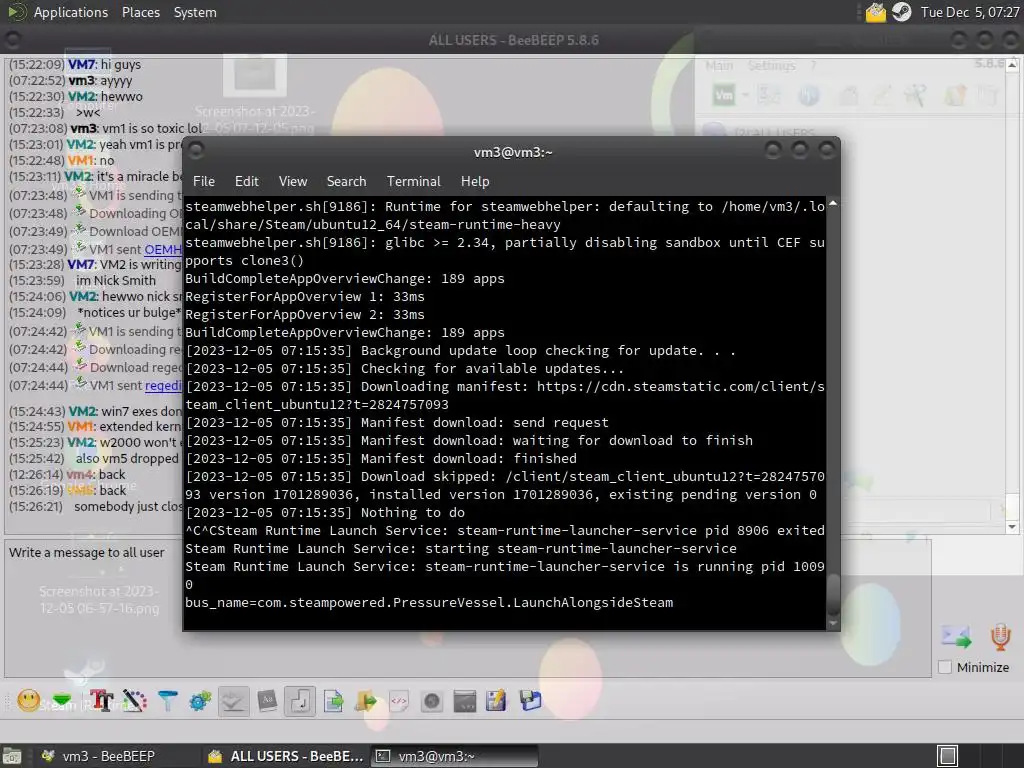Switch to 'ALL USERS - BeeBE...' taskbar window
The width and height of the screenshot is (1024, 768).
pos(286,756)
